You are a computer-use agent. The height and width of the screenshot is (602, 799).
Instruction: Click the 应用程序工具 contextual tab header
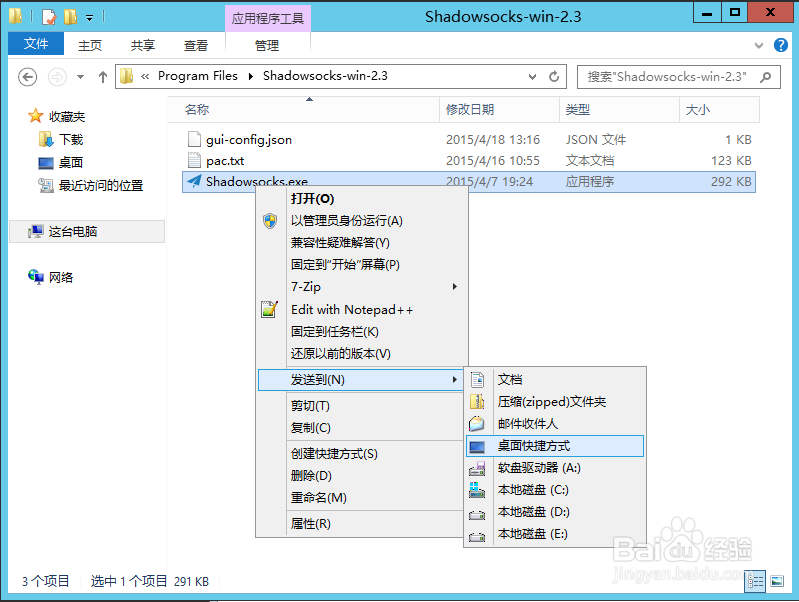click(x=268, y=18)
